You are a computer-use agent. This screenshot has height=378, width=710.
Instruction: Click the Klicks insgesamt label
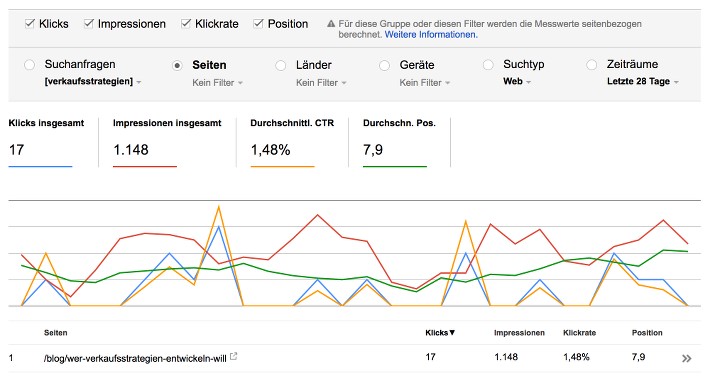(x=46, y=123)
